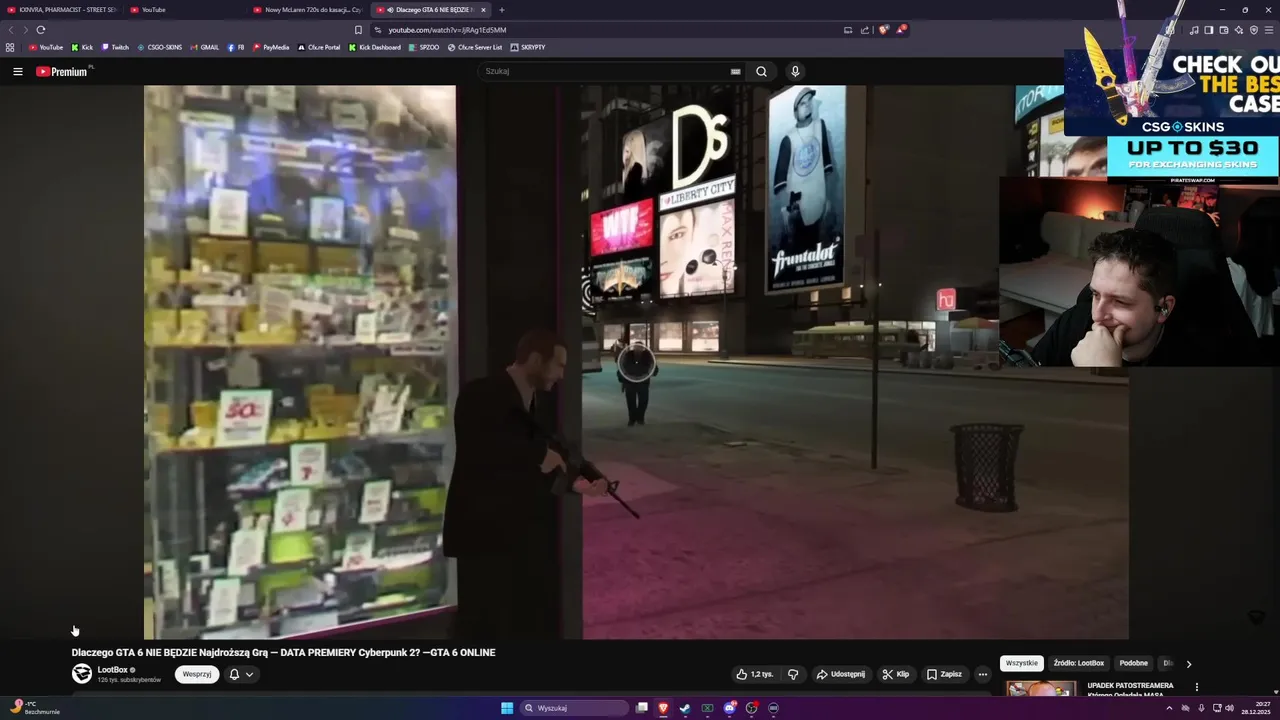The image size is (1280, 720).
Task: Switch to the KXNVRA, PHARMACIST browser tab
Action: pos(62,10)
